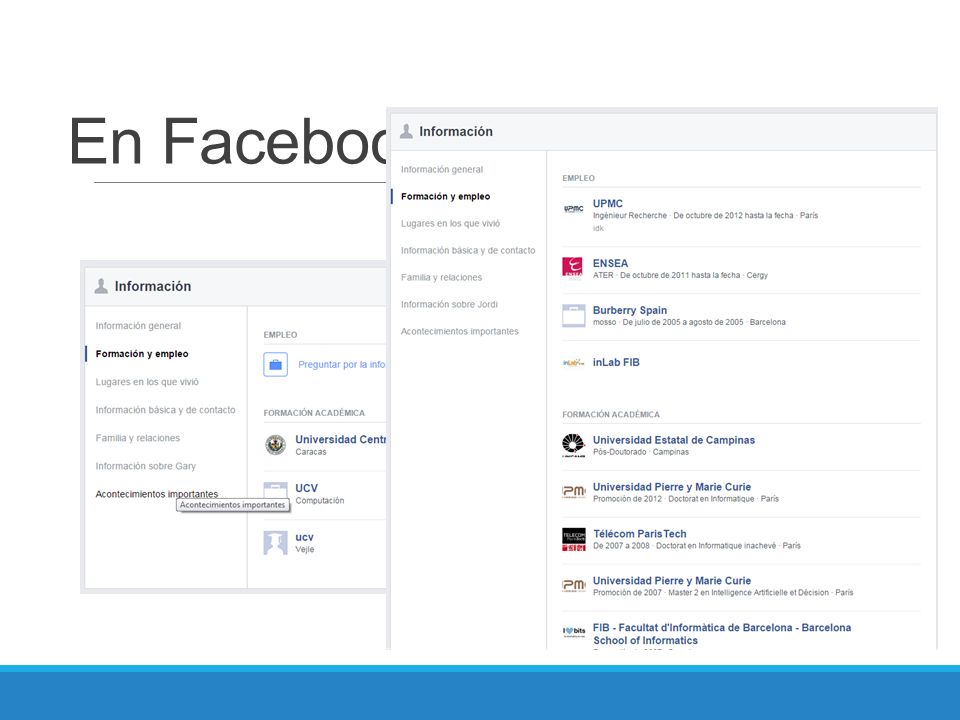Open Universidad Pierre y Marie Curie 2012 entry
The width and height of the screenshot is (960, 720).
coord(672,487)
